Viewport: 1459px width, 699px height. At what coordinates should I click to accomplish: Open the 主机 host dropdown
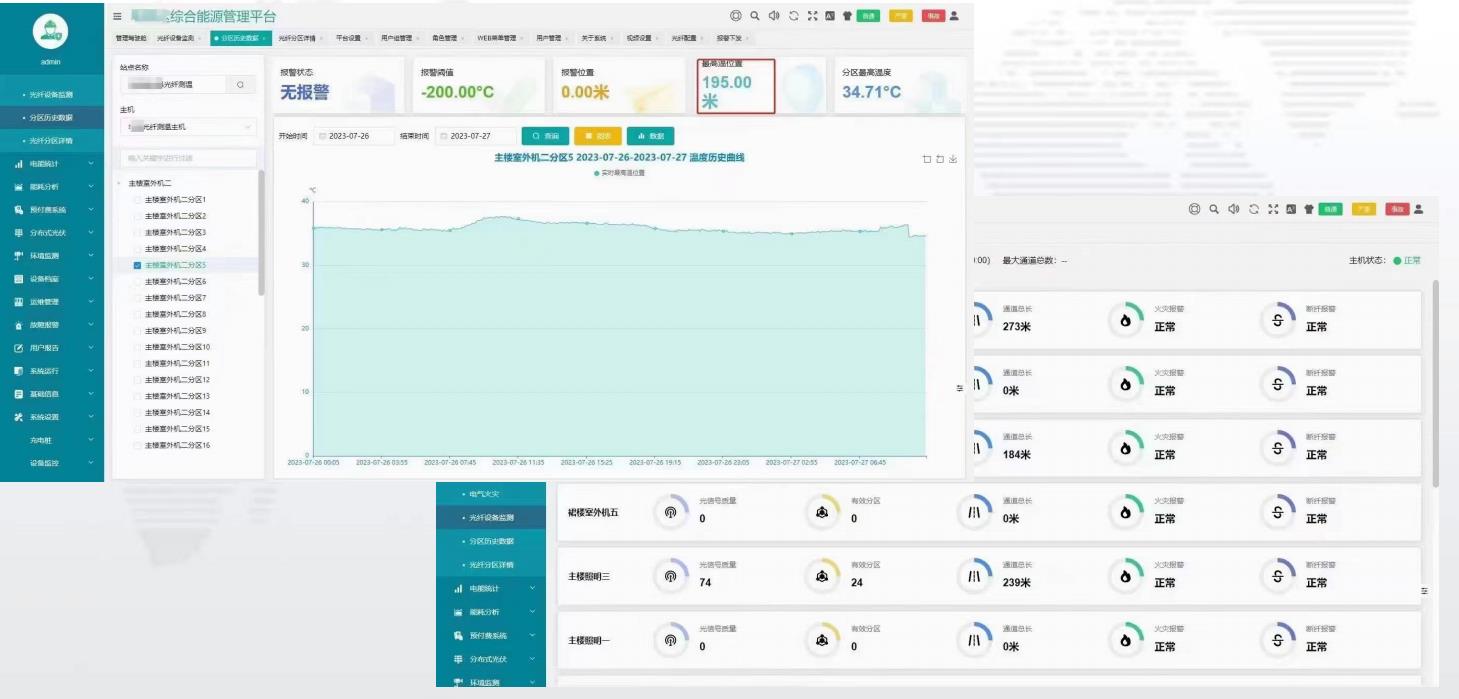[188, 127]
